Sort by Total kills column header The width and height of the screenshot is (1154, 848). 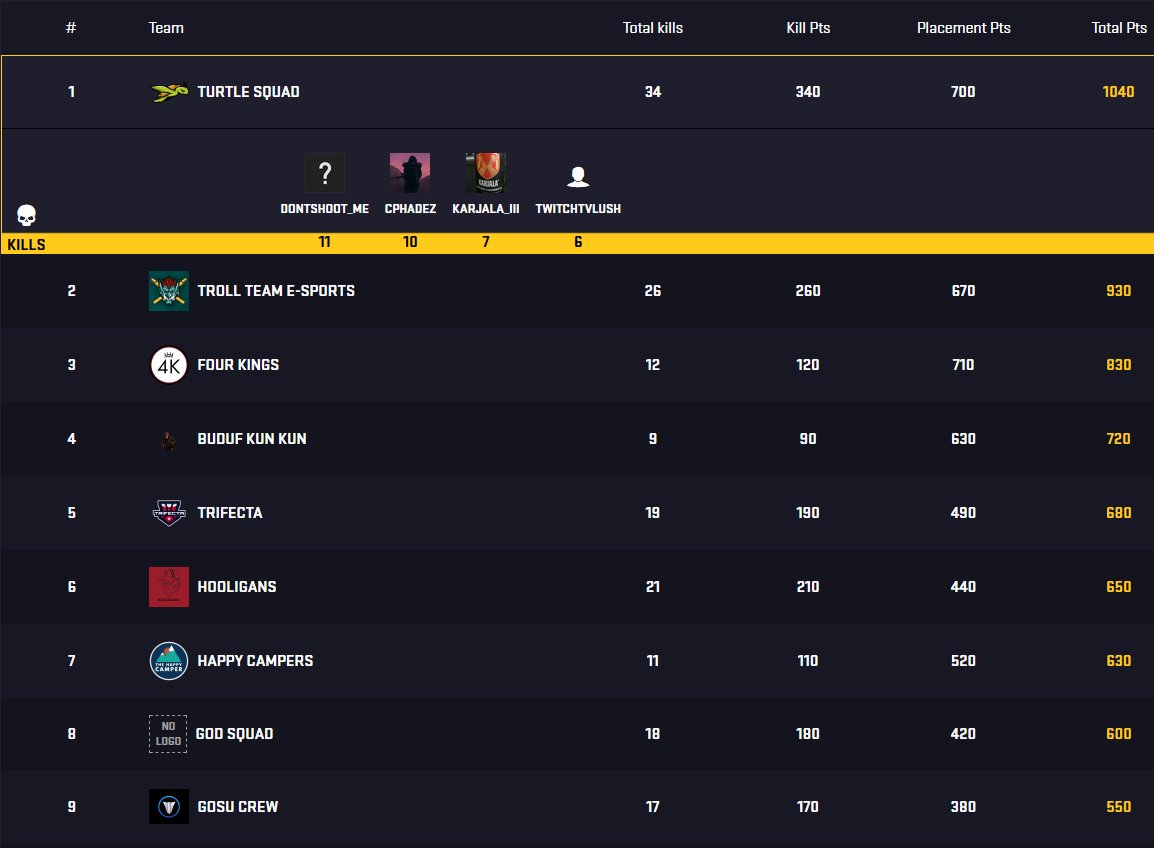point(653,28)
